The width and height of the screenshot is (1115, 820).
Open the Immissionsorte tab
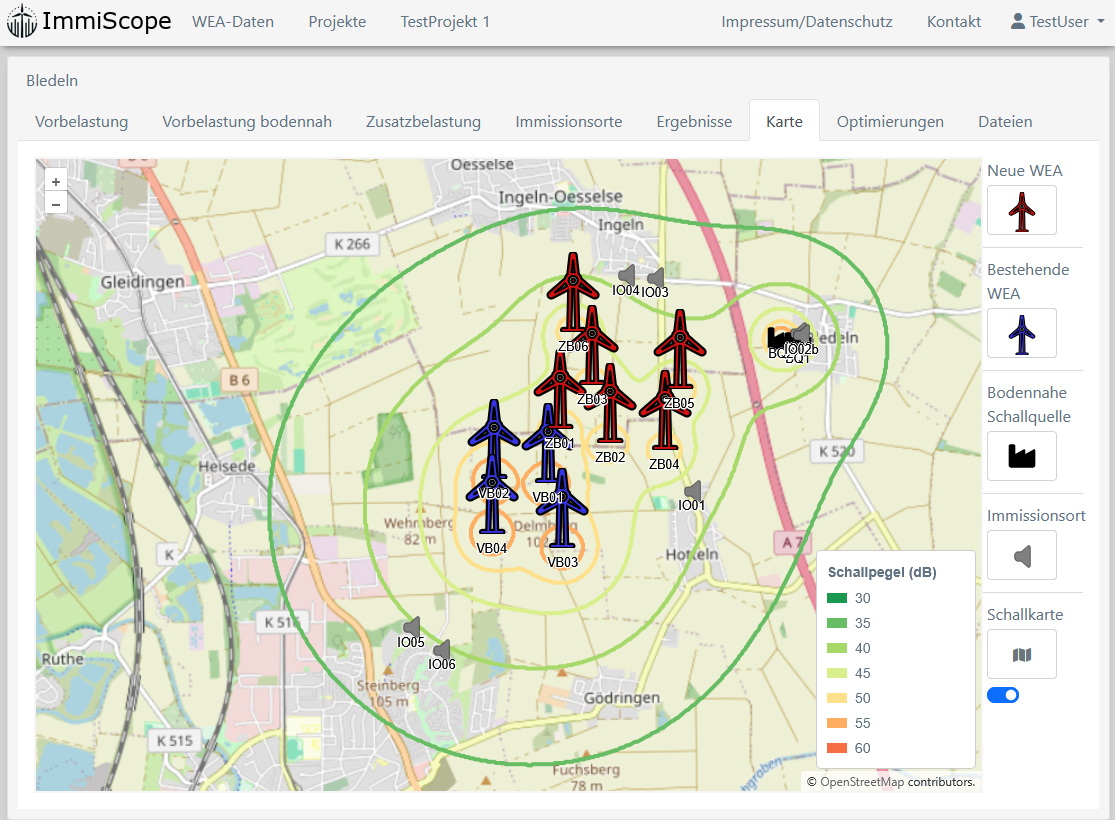(568, 122)
